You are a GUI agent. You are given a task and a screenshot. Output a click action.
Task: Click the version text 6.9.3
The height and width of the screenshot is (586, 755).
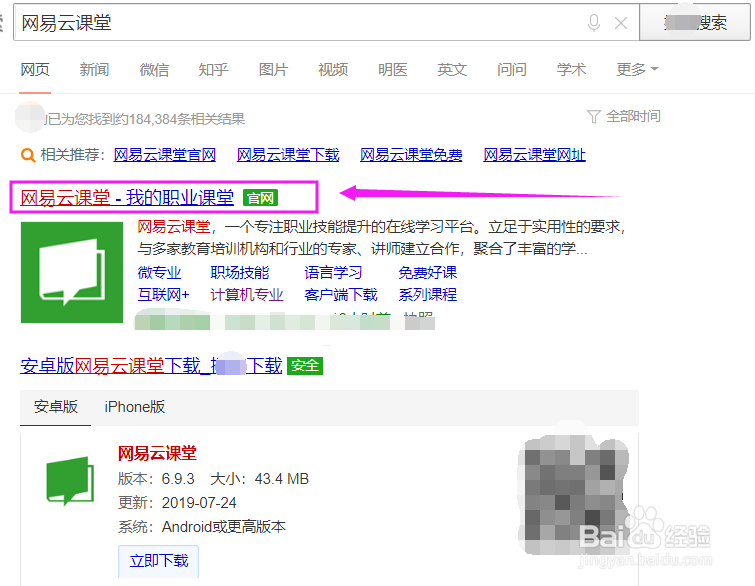[178, 479]
